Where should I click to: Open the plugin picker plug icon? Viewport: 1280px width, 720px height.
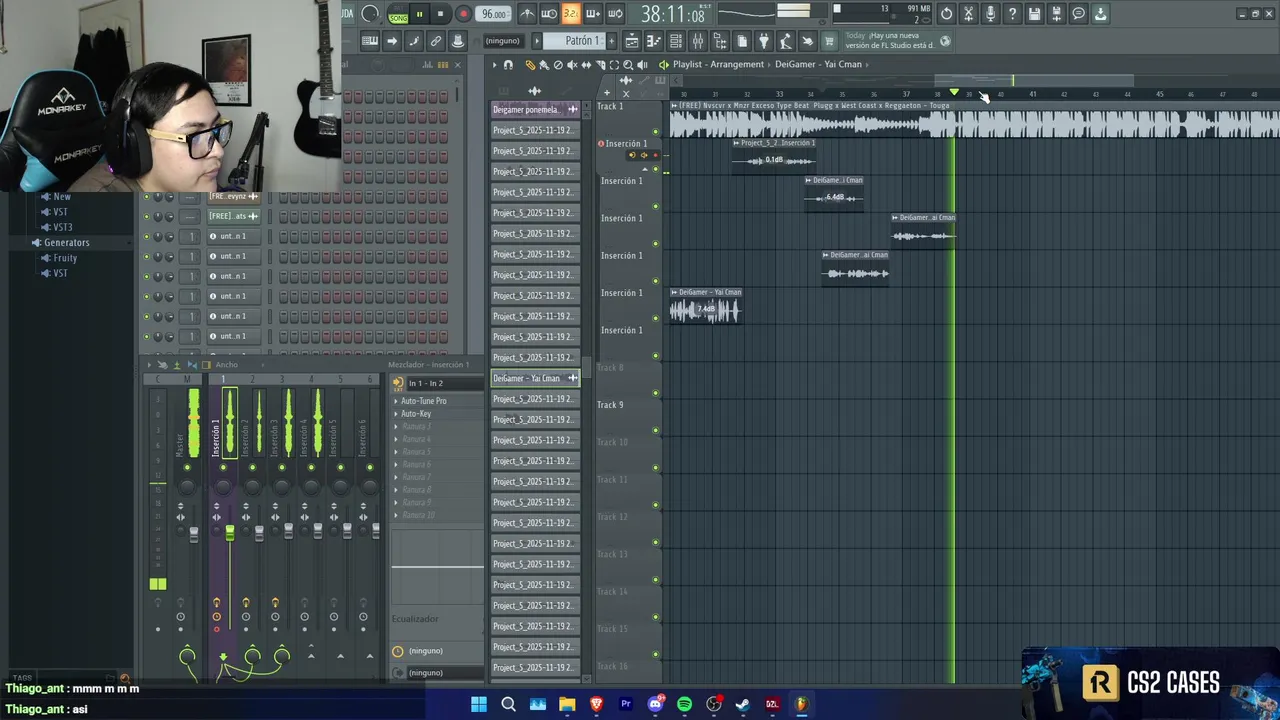tap(764, 41)
